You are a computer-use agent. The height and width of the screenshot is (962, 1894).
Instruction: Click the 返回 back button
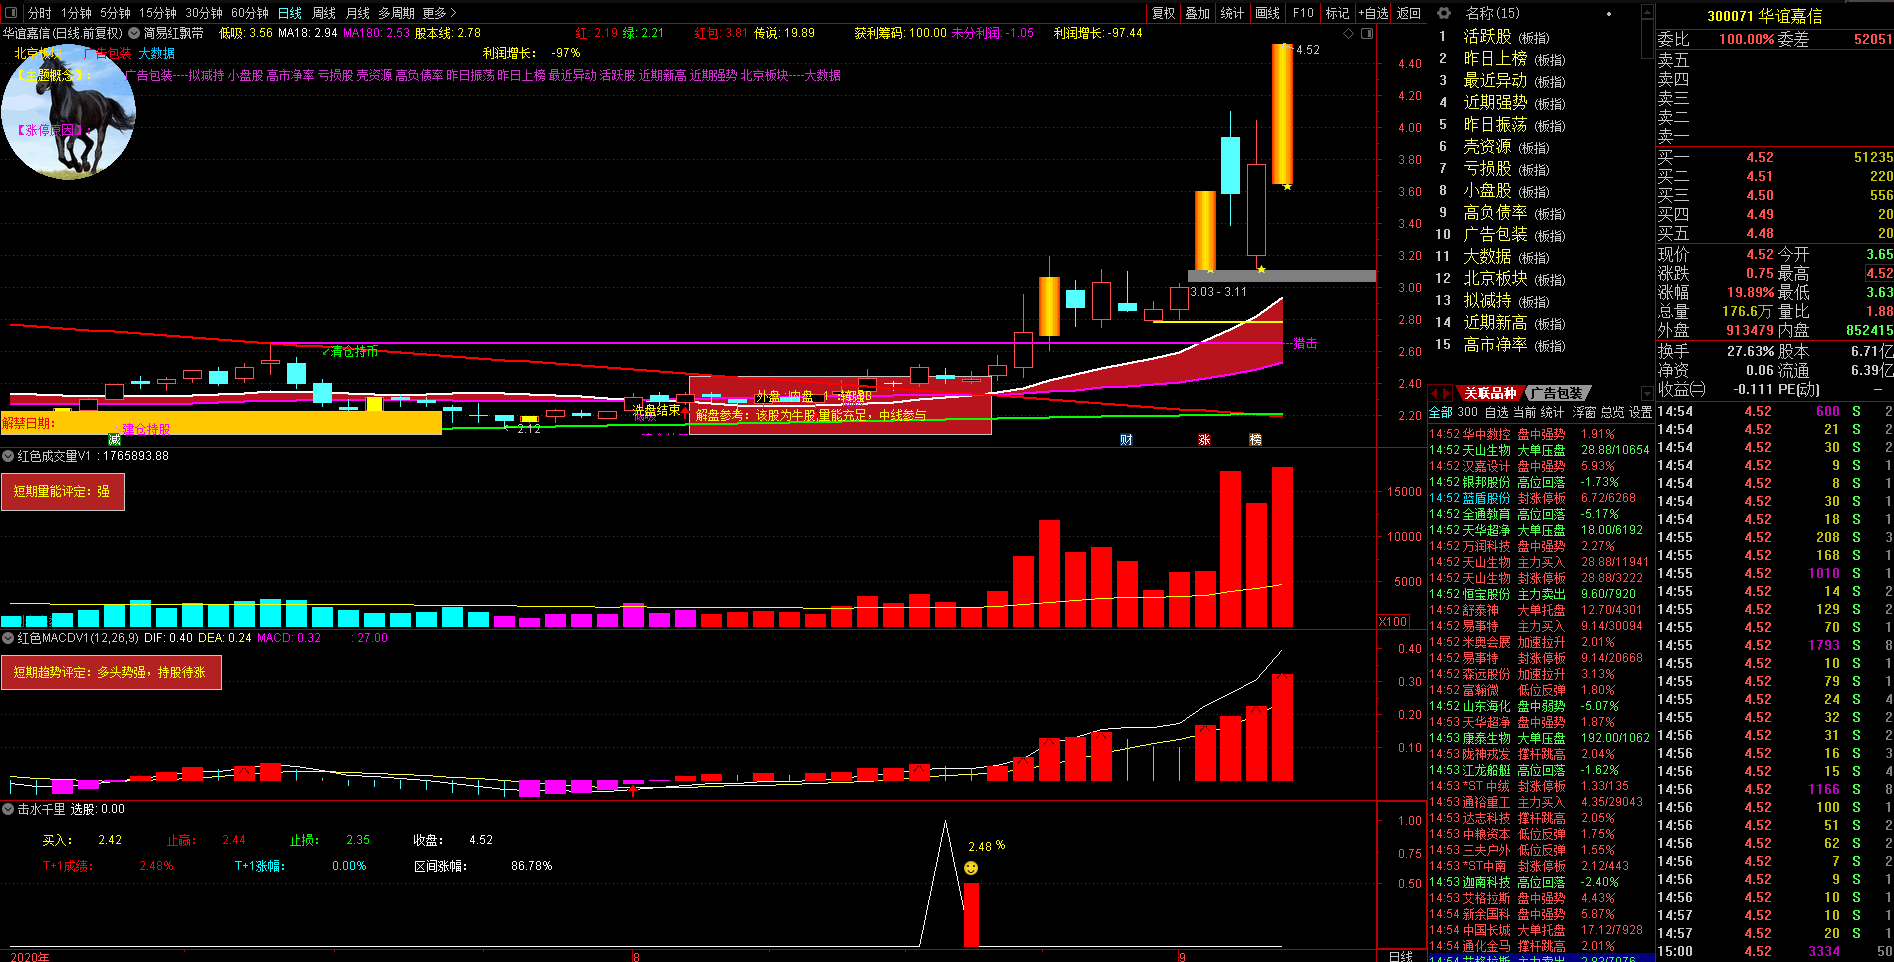(1408, 13)
